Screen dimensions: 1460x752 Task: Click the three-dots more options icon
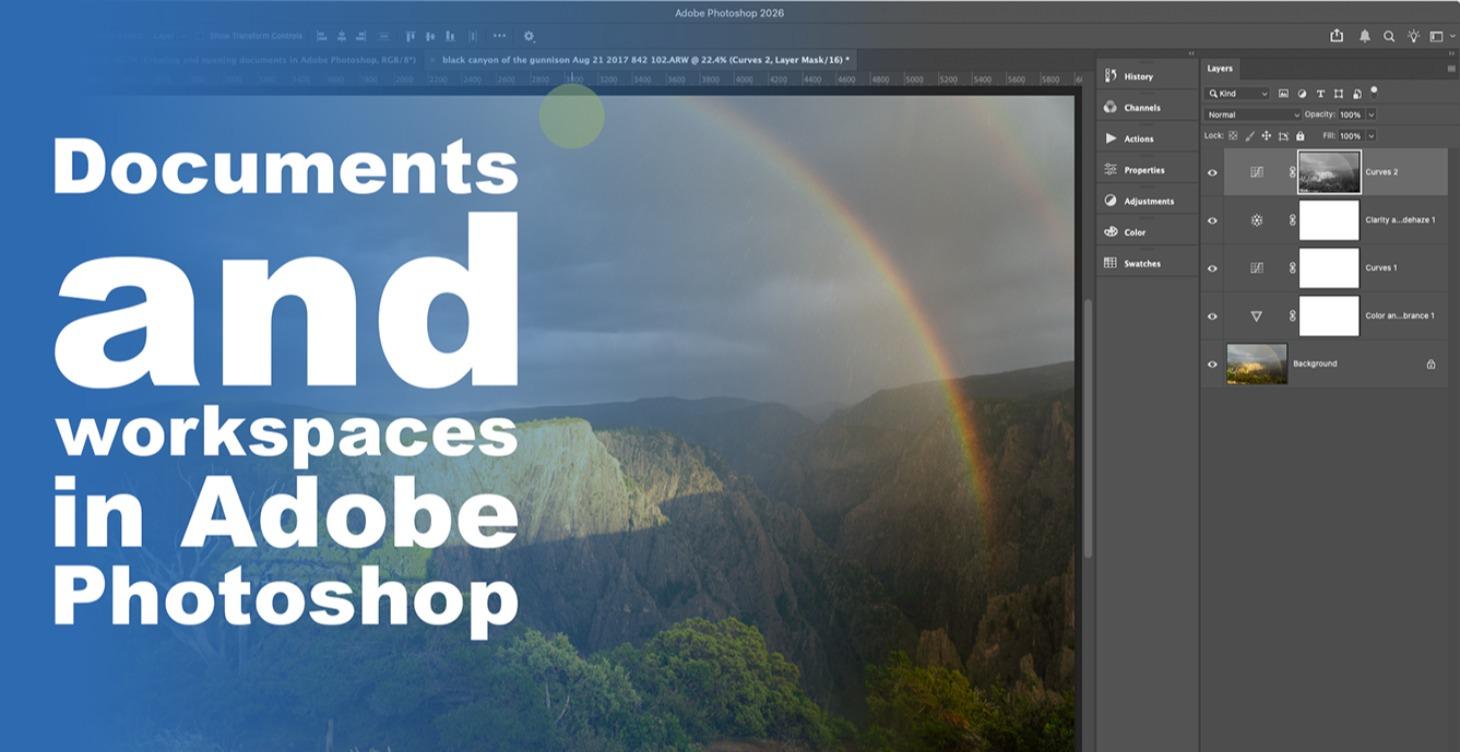499,36
